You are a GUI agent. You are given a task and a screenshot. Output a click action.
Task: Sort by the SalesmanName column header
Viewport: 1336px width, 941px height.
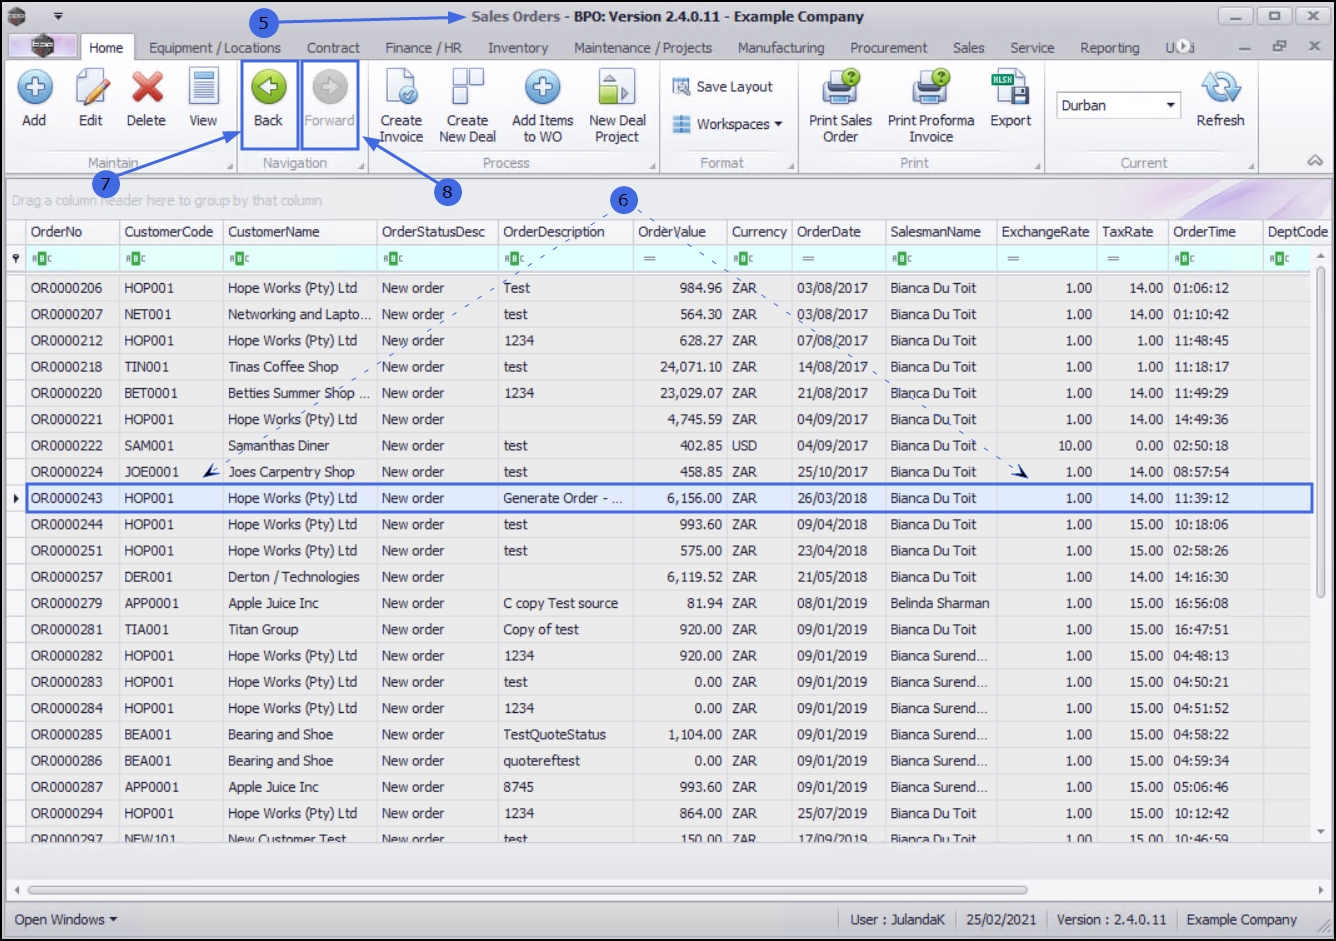[941, 232]
